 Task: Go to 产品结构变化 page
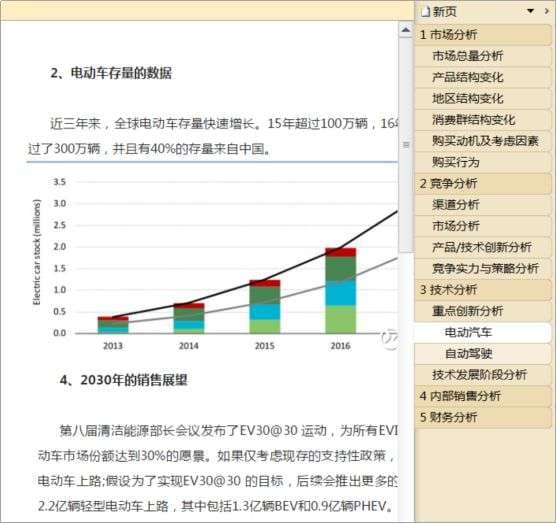pos(483,77)
